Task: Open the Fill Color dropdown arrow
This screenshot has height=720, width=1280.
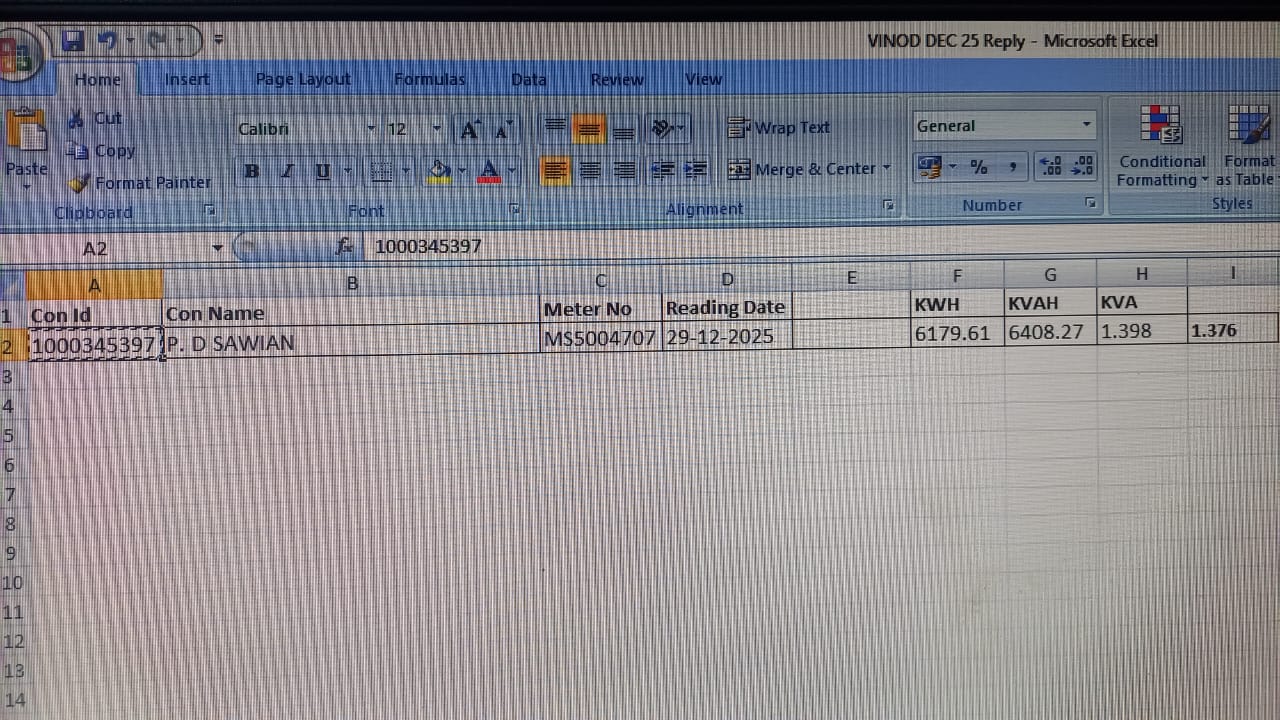Action: 461,172
